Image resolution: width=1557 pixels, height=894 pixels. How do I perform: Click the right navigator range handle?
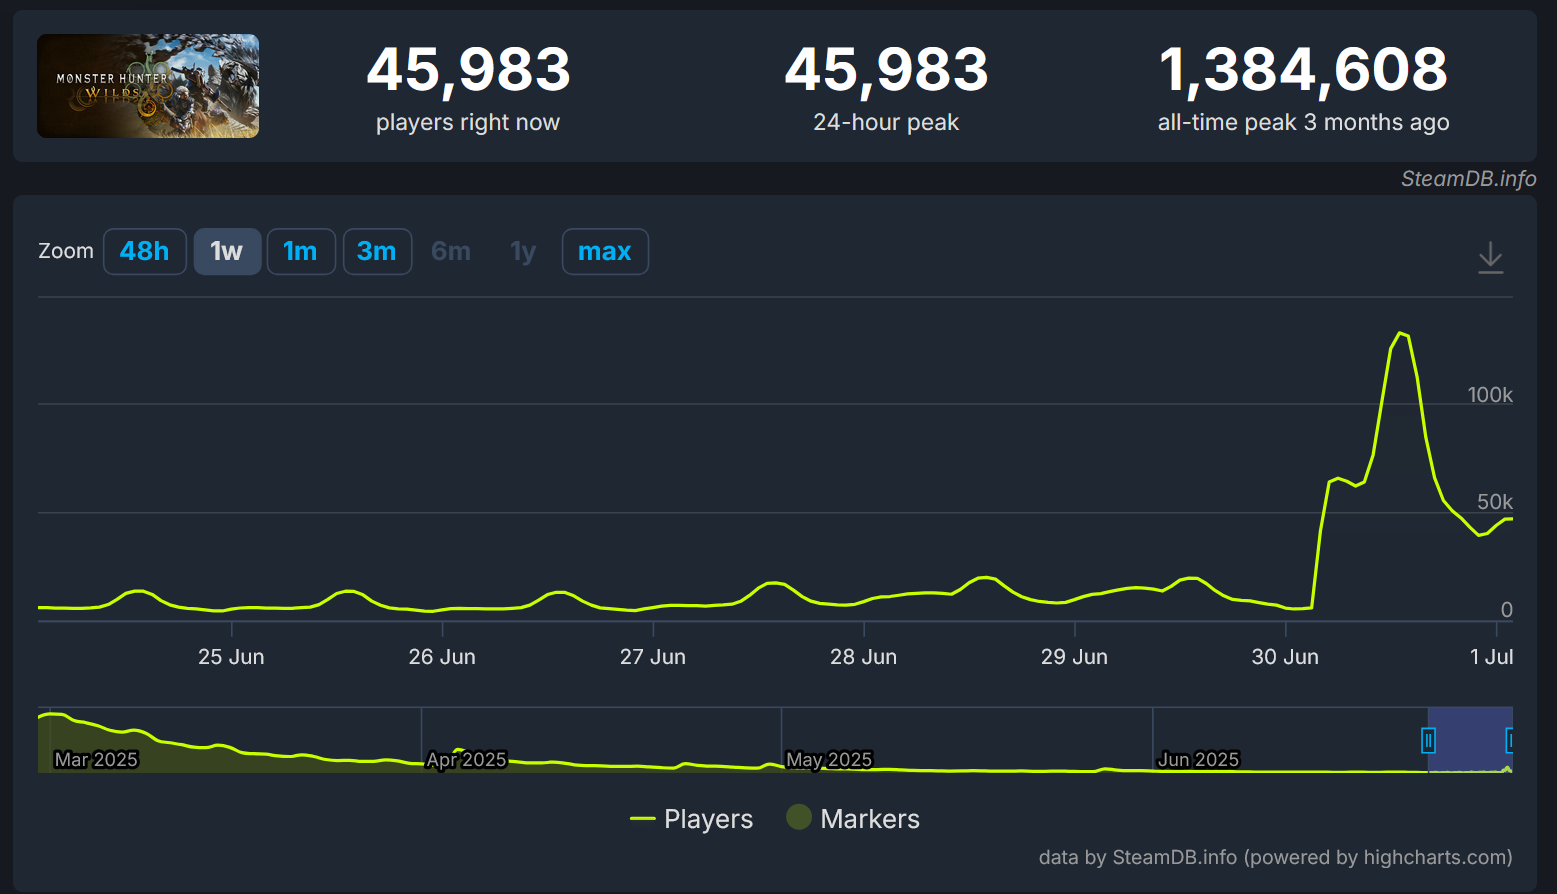1510,740
